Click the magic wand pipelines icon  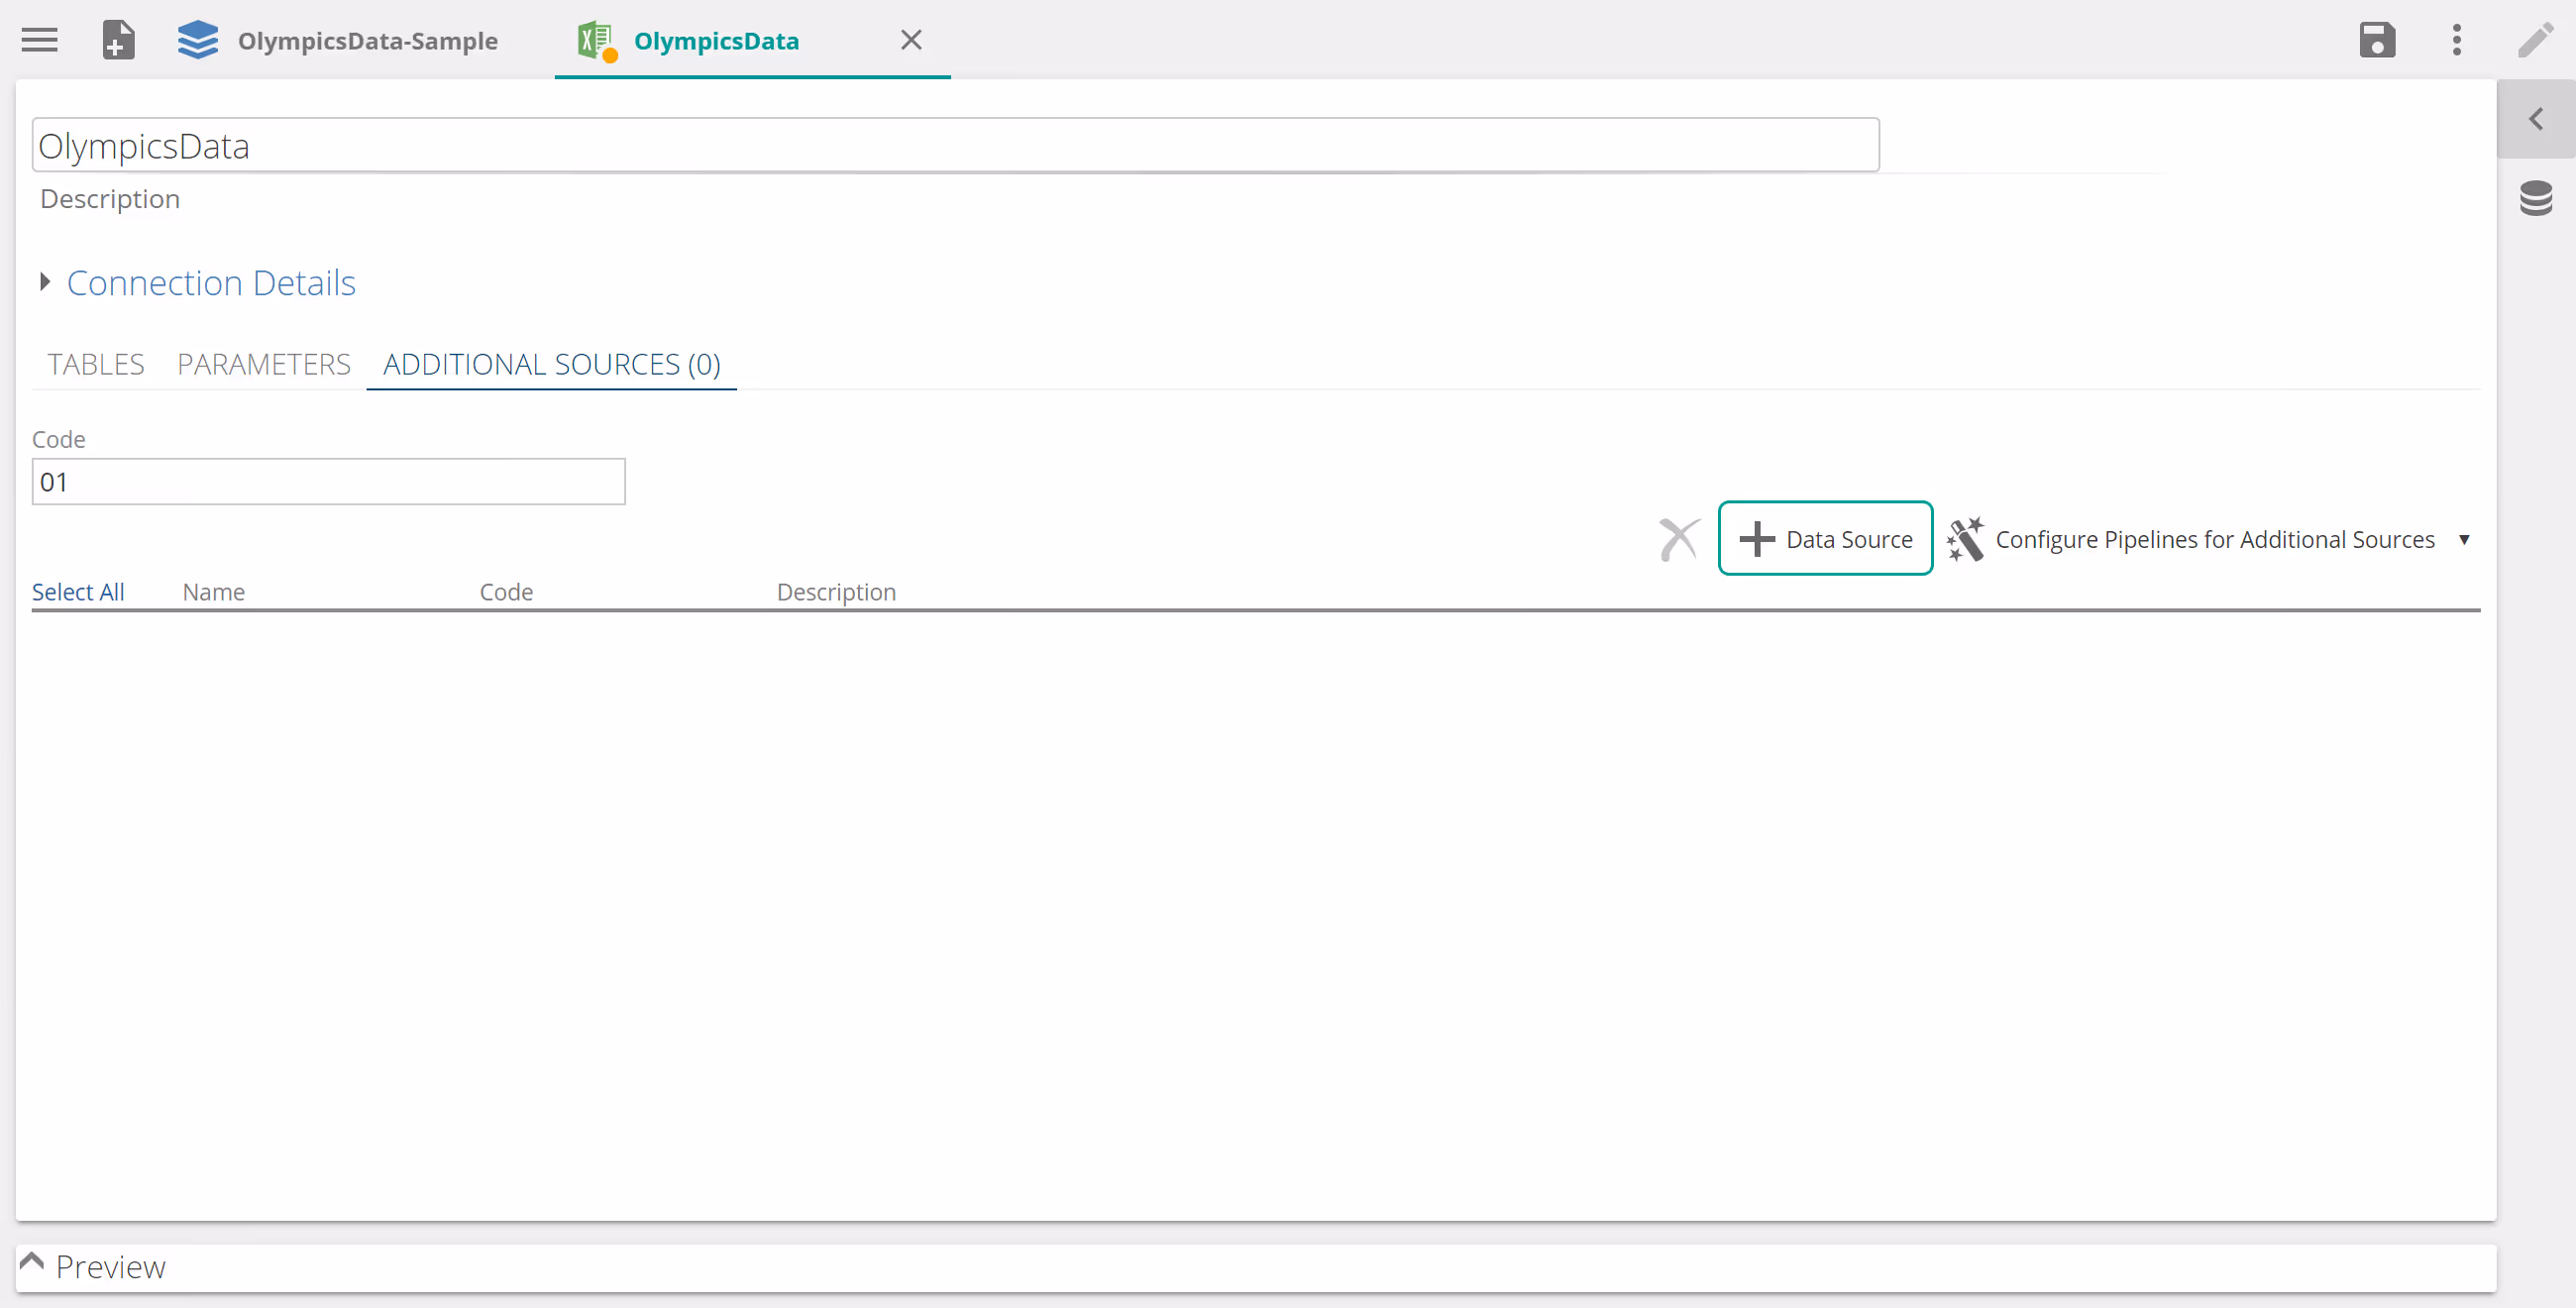coord(1965,539)
